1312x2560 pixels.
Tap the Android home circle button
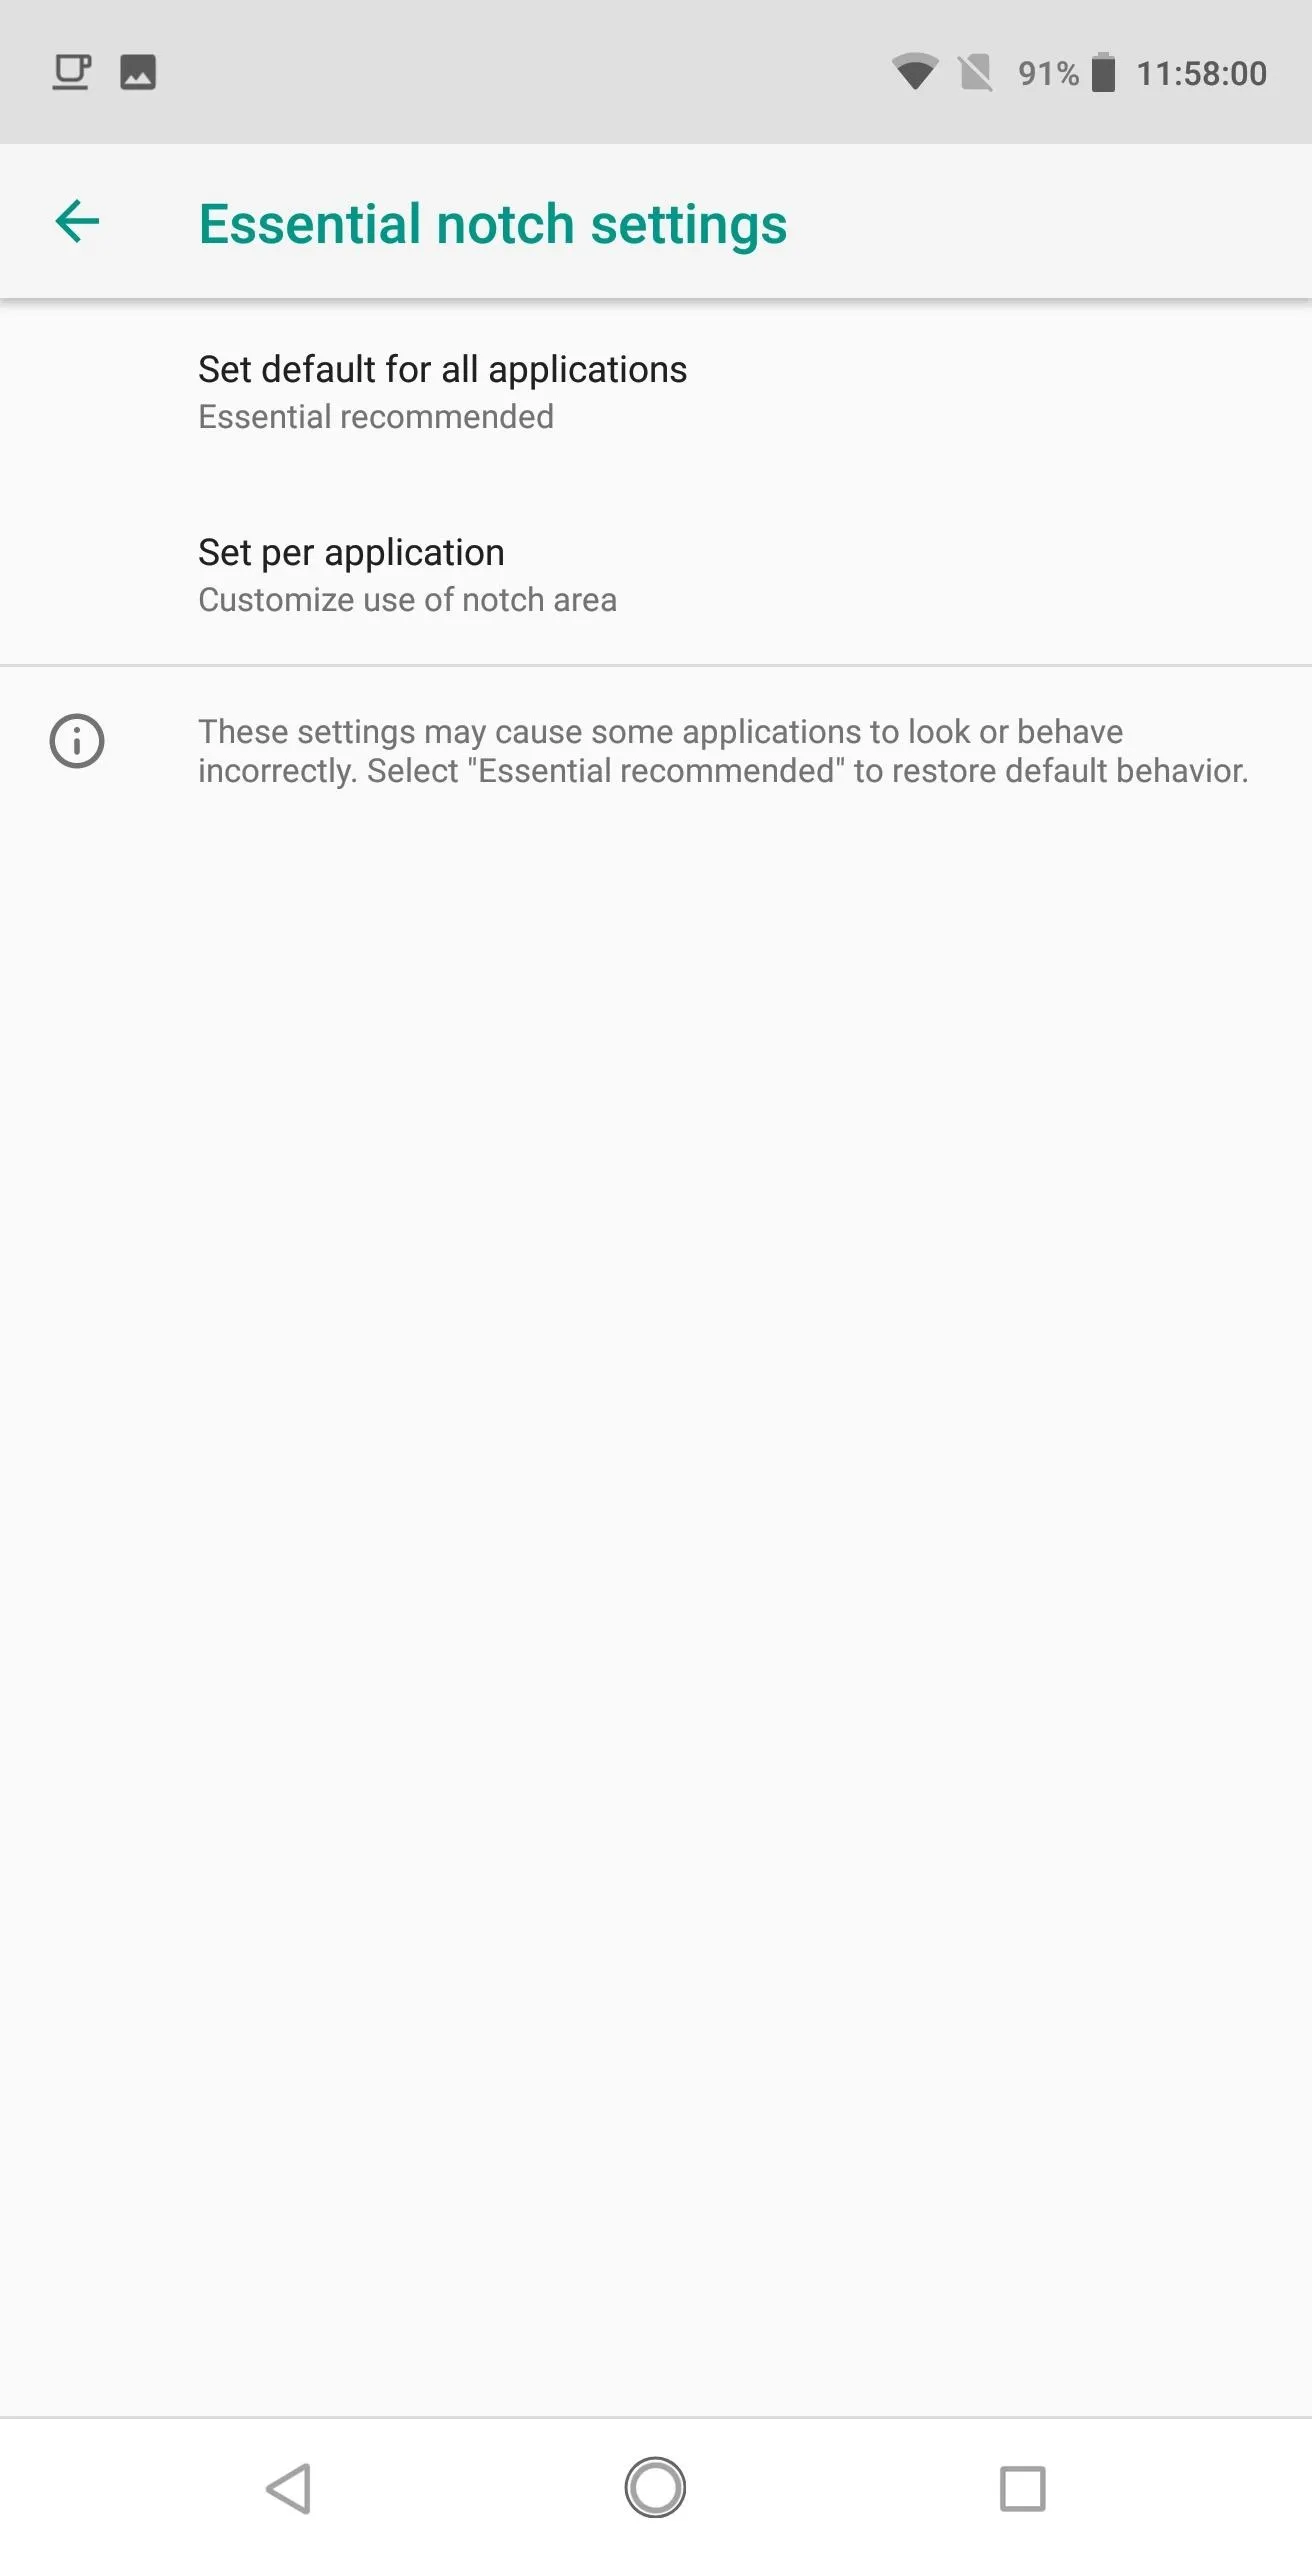point(655,2488)
